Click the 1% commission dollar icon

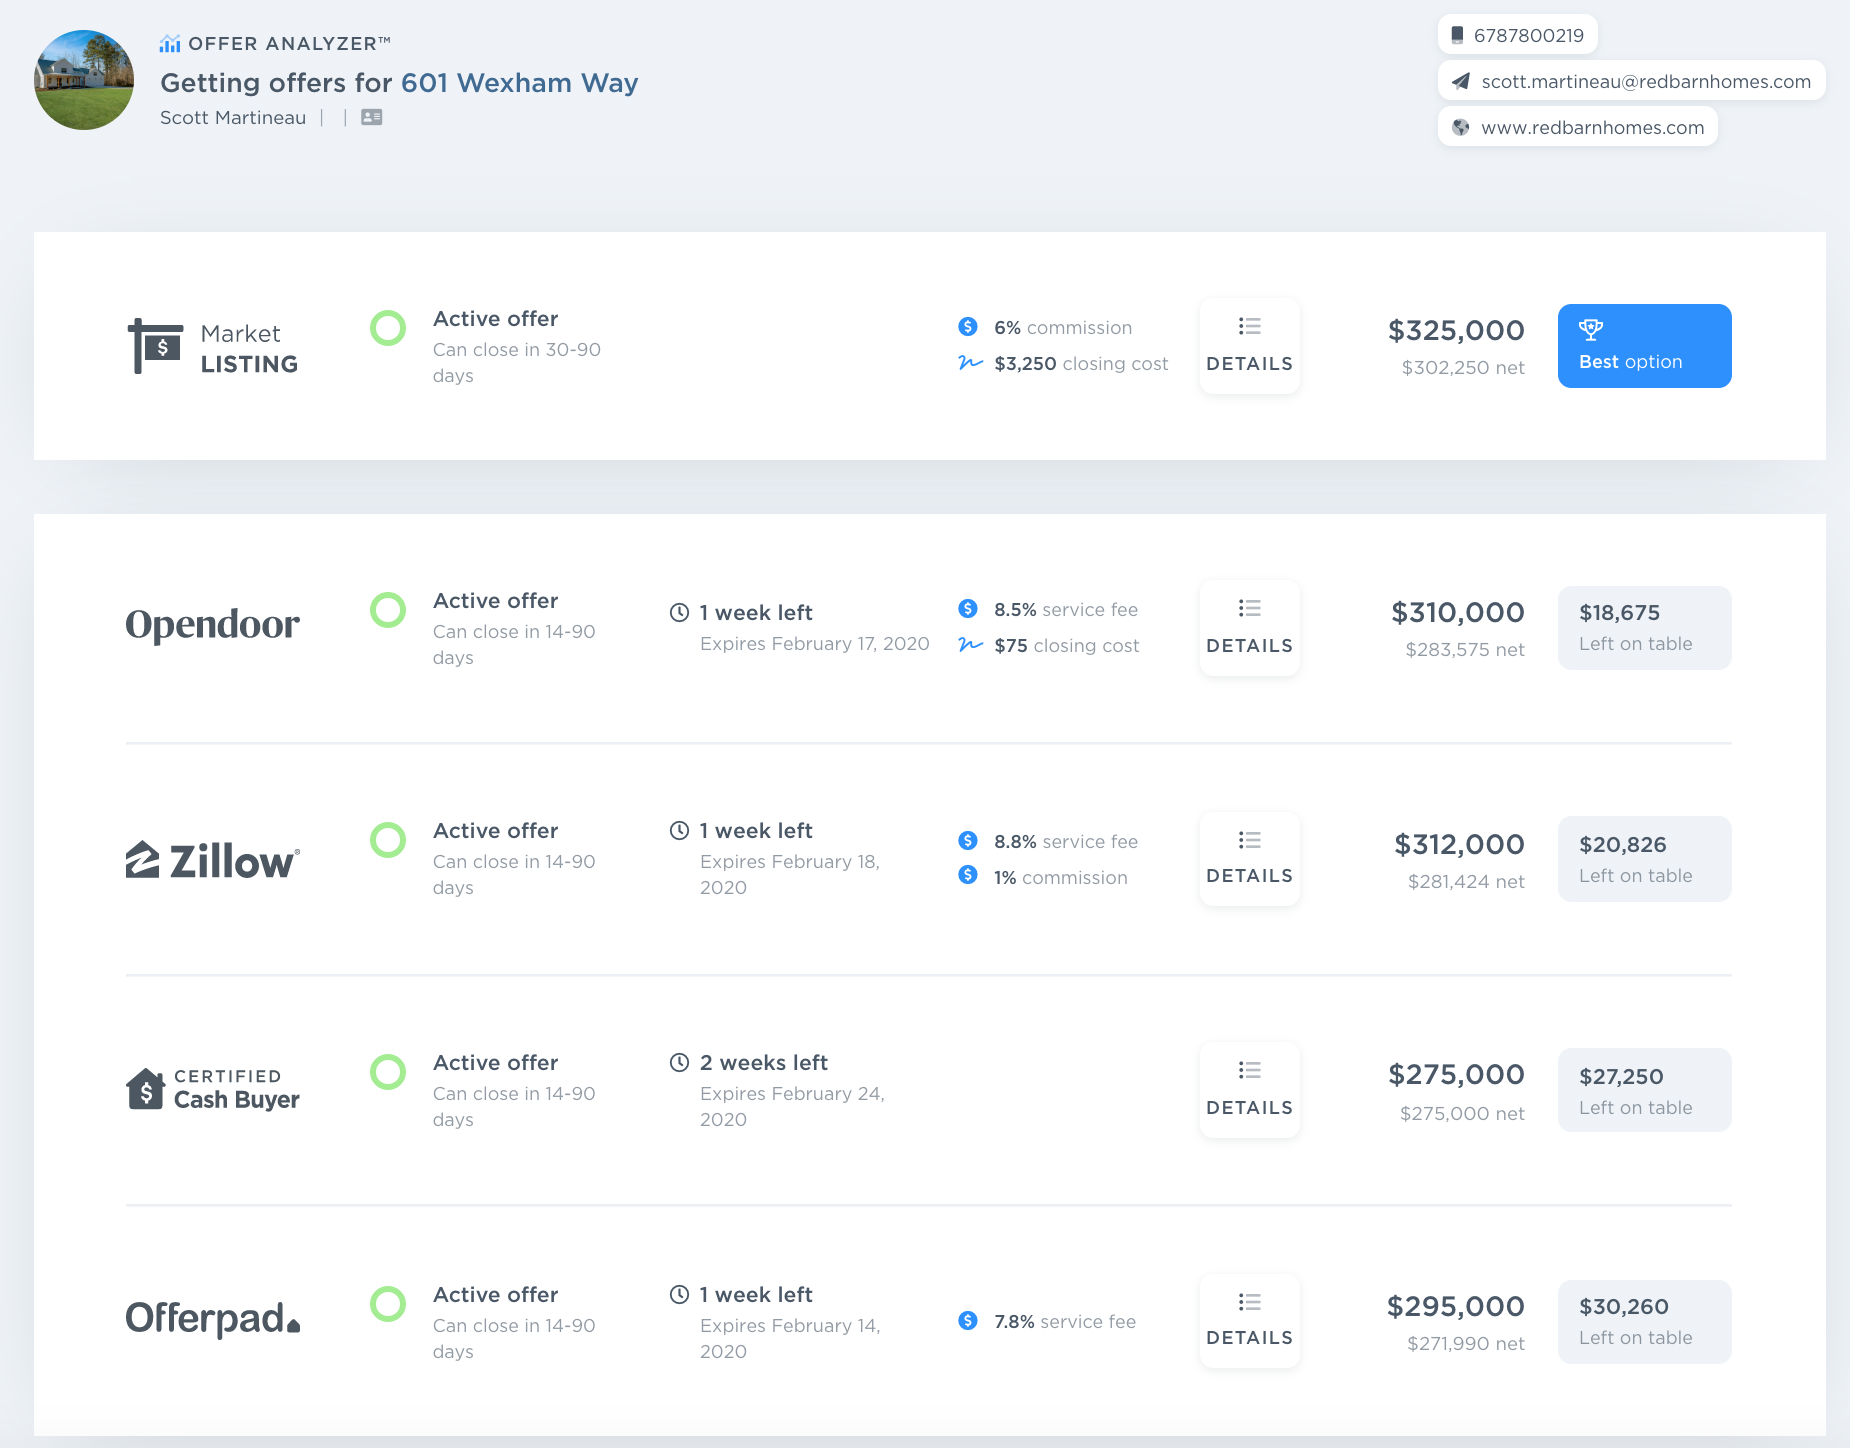click(968, 875)
